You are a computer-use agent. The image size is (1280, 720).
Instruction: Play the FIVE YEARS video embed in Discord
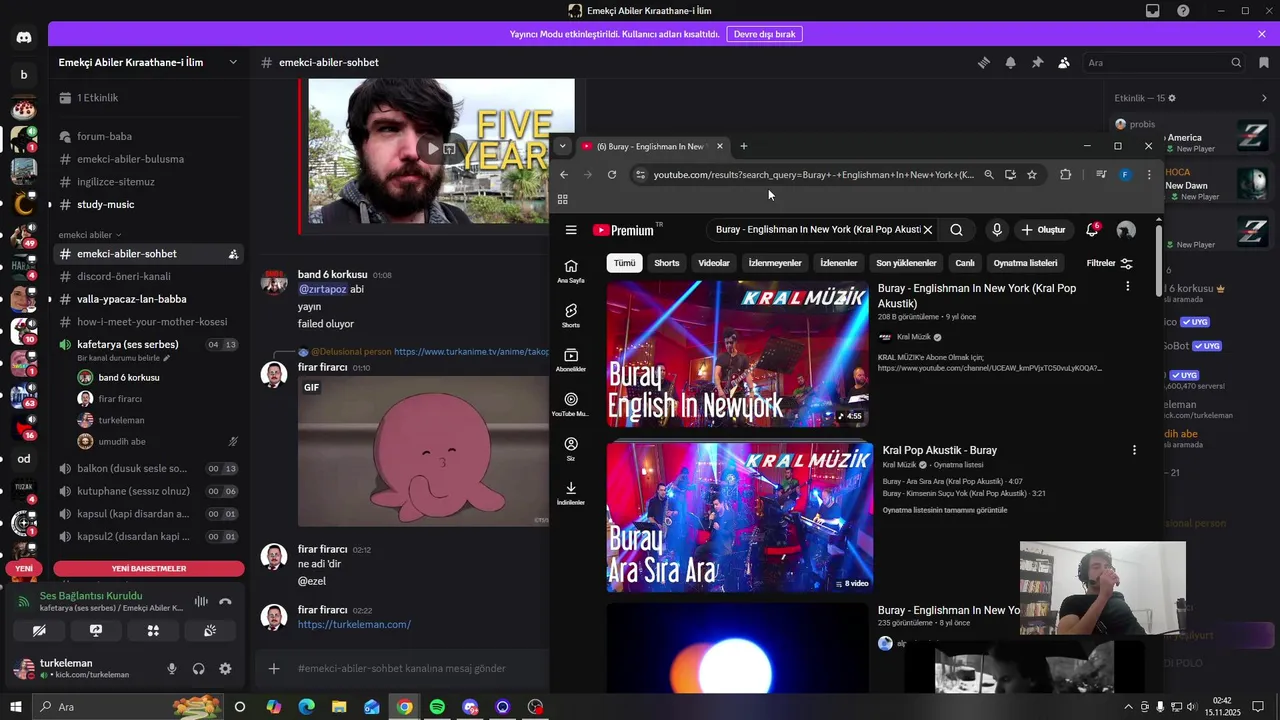point(433,149)
